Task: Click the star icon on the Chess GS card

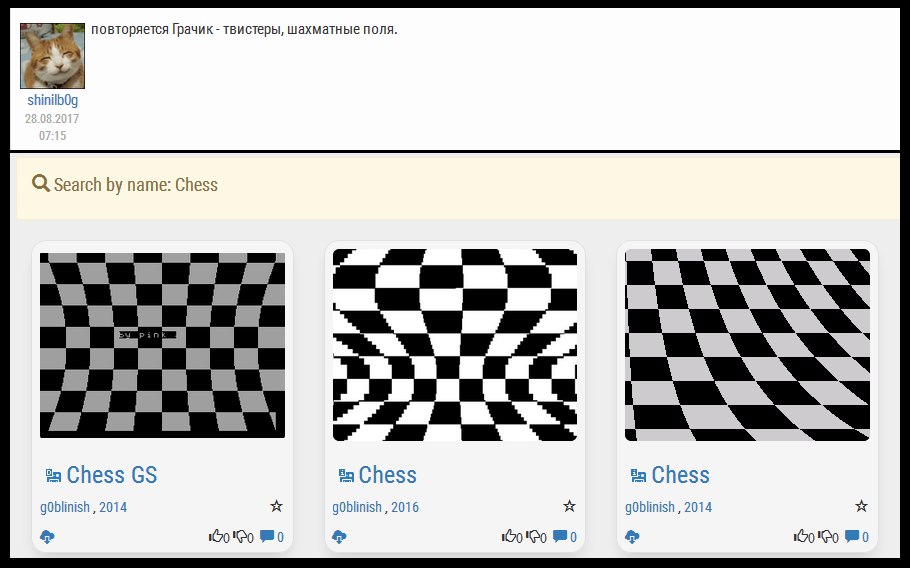Action: 277,507
